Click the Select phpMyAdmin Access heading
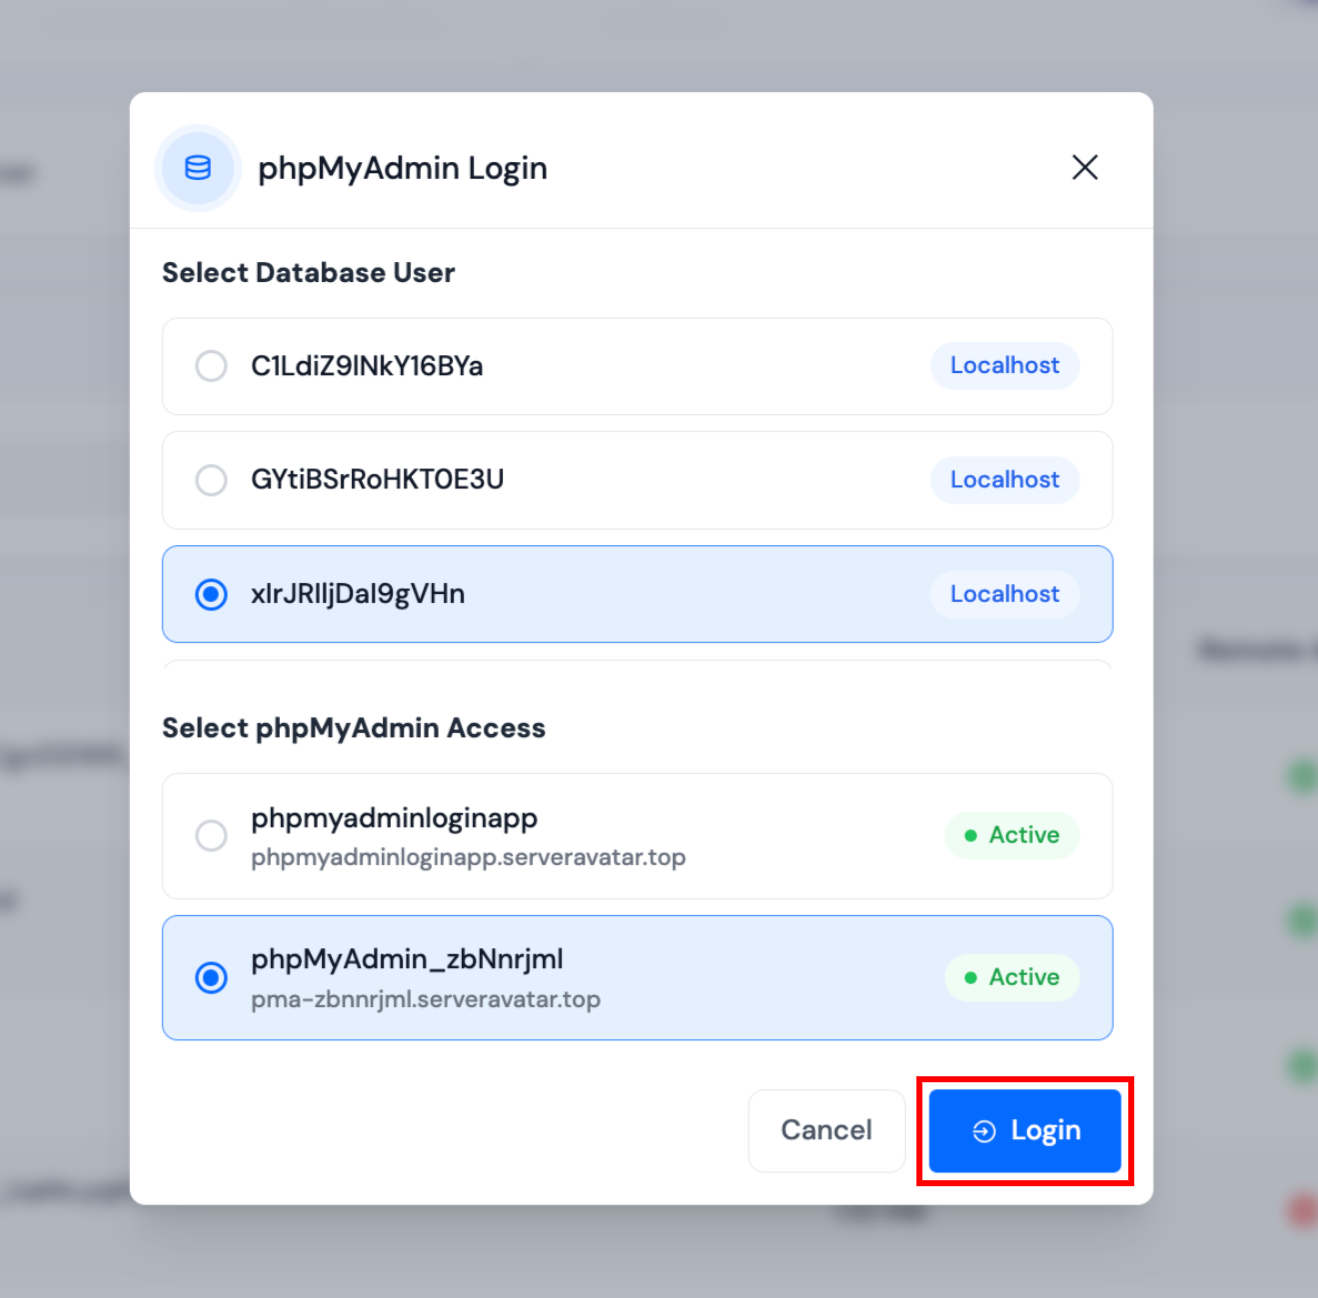1318x1298 pixels. [x=354, y=728]
